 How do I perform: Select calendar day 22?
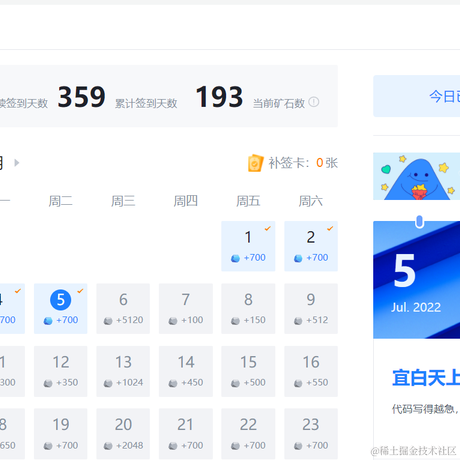tap(248, 434)
